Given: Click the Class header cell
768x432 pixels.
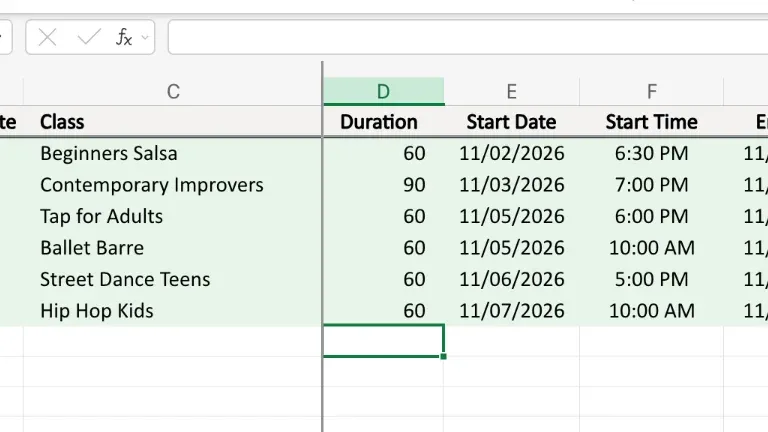Looking at the screenshot, I should pyautogui.click(x=173, y=122).
